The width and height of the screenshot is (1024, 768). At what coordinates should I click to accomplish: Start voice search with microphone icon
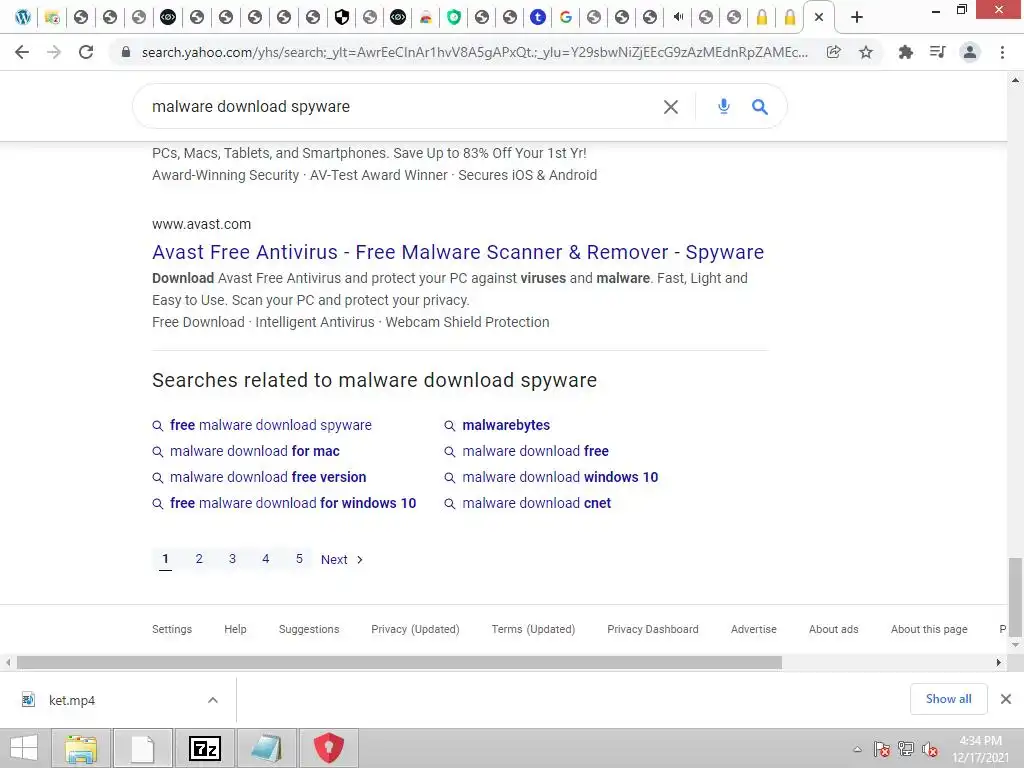724,106
